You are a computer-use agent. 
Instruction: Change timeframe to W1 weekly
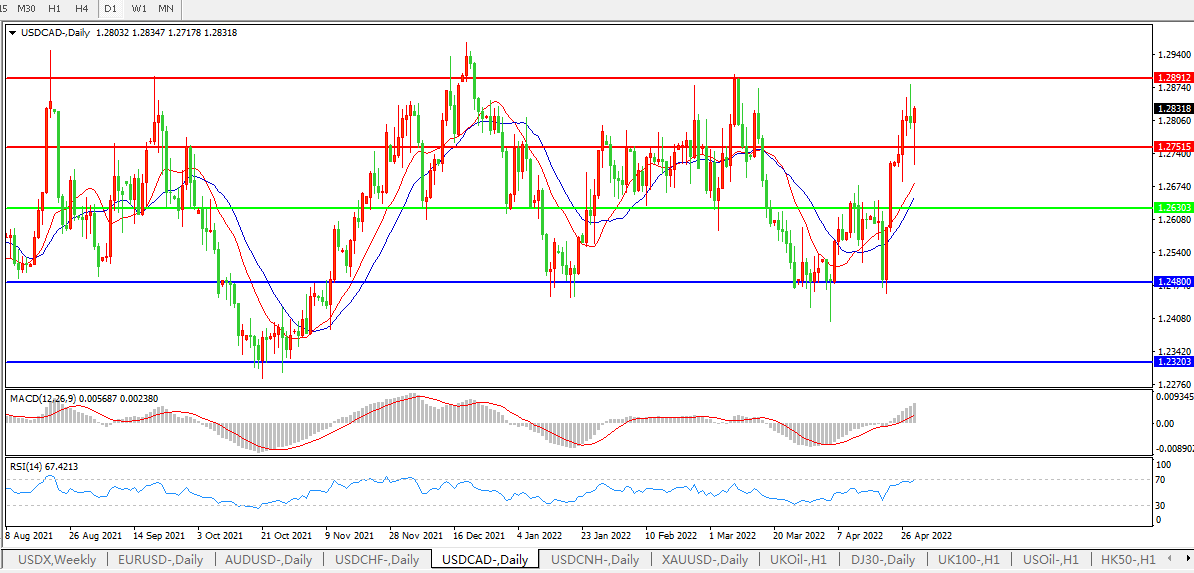(x=139, y=8)
